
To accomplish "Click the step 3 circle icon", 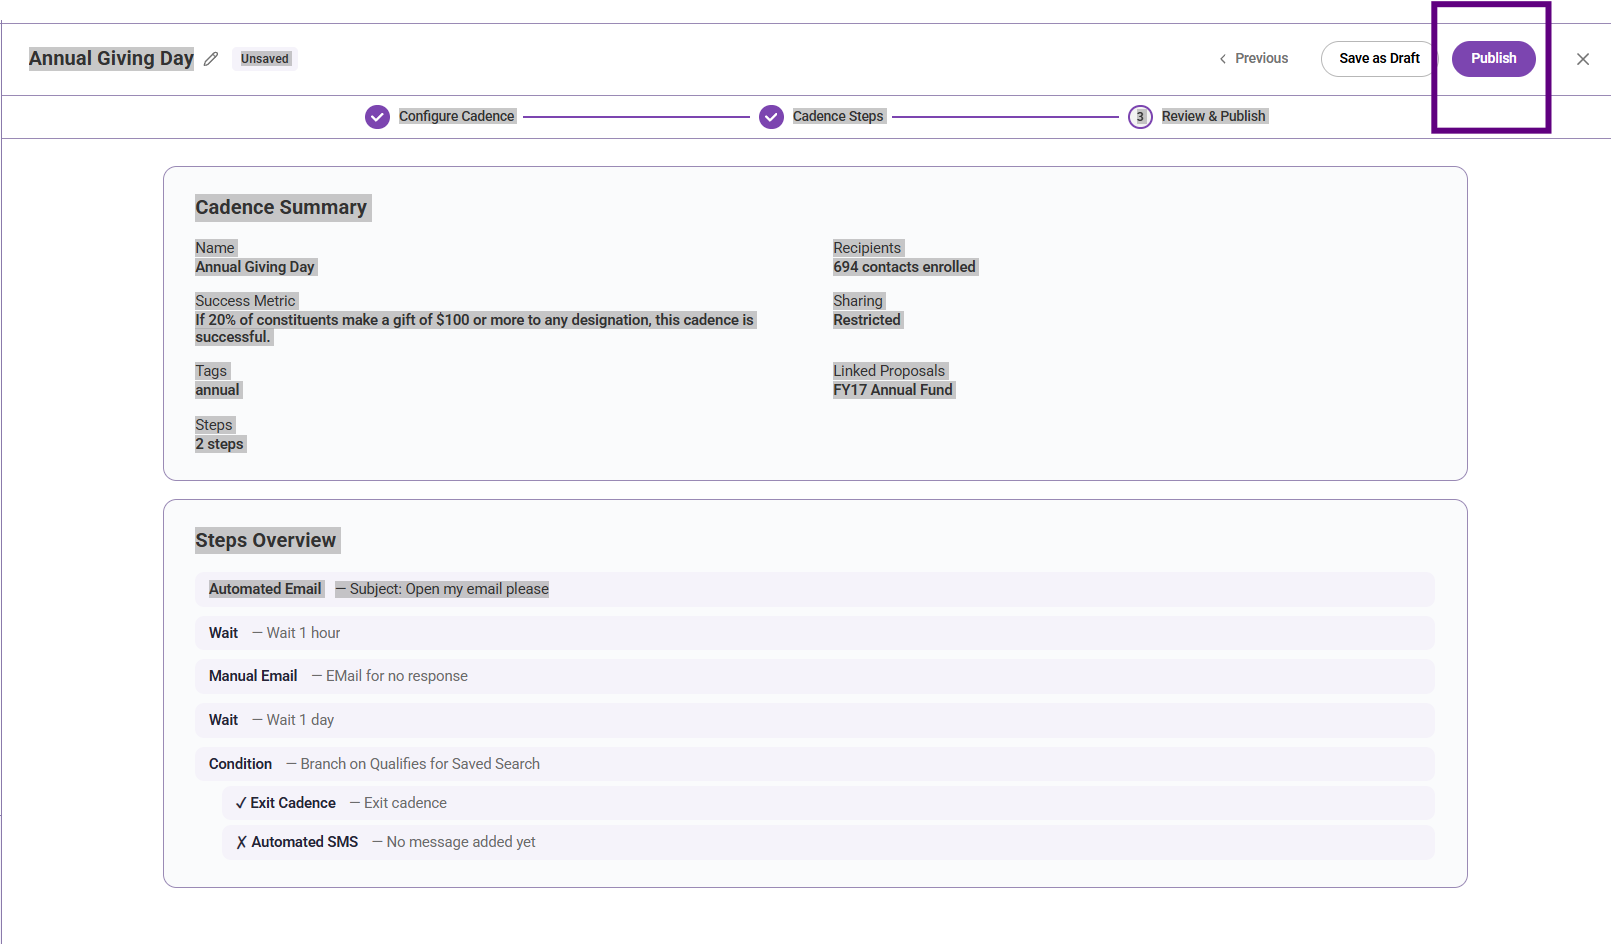I will click(1140, 117).
